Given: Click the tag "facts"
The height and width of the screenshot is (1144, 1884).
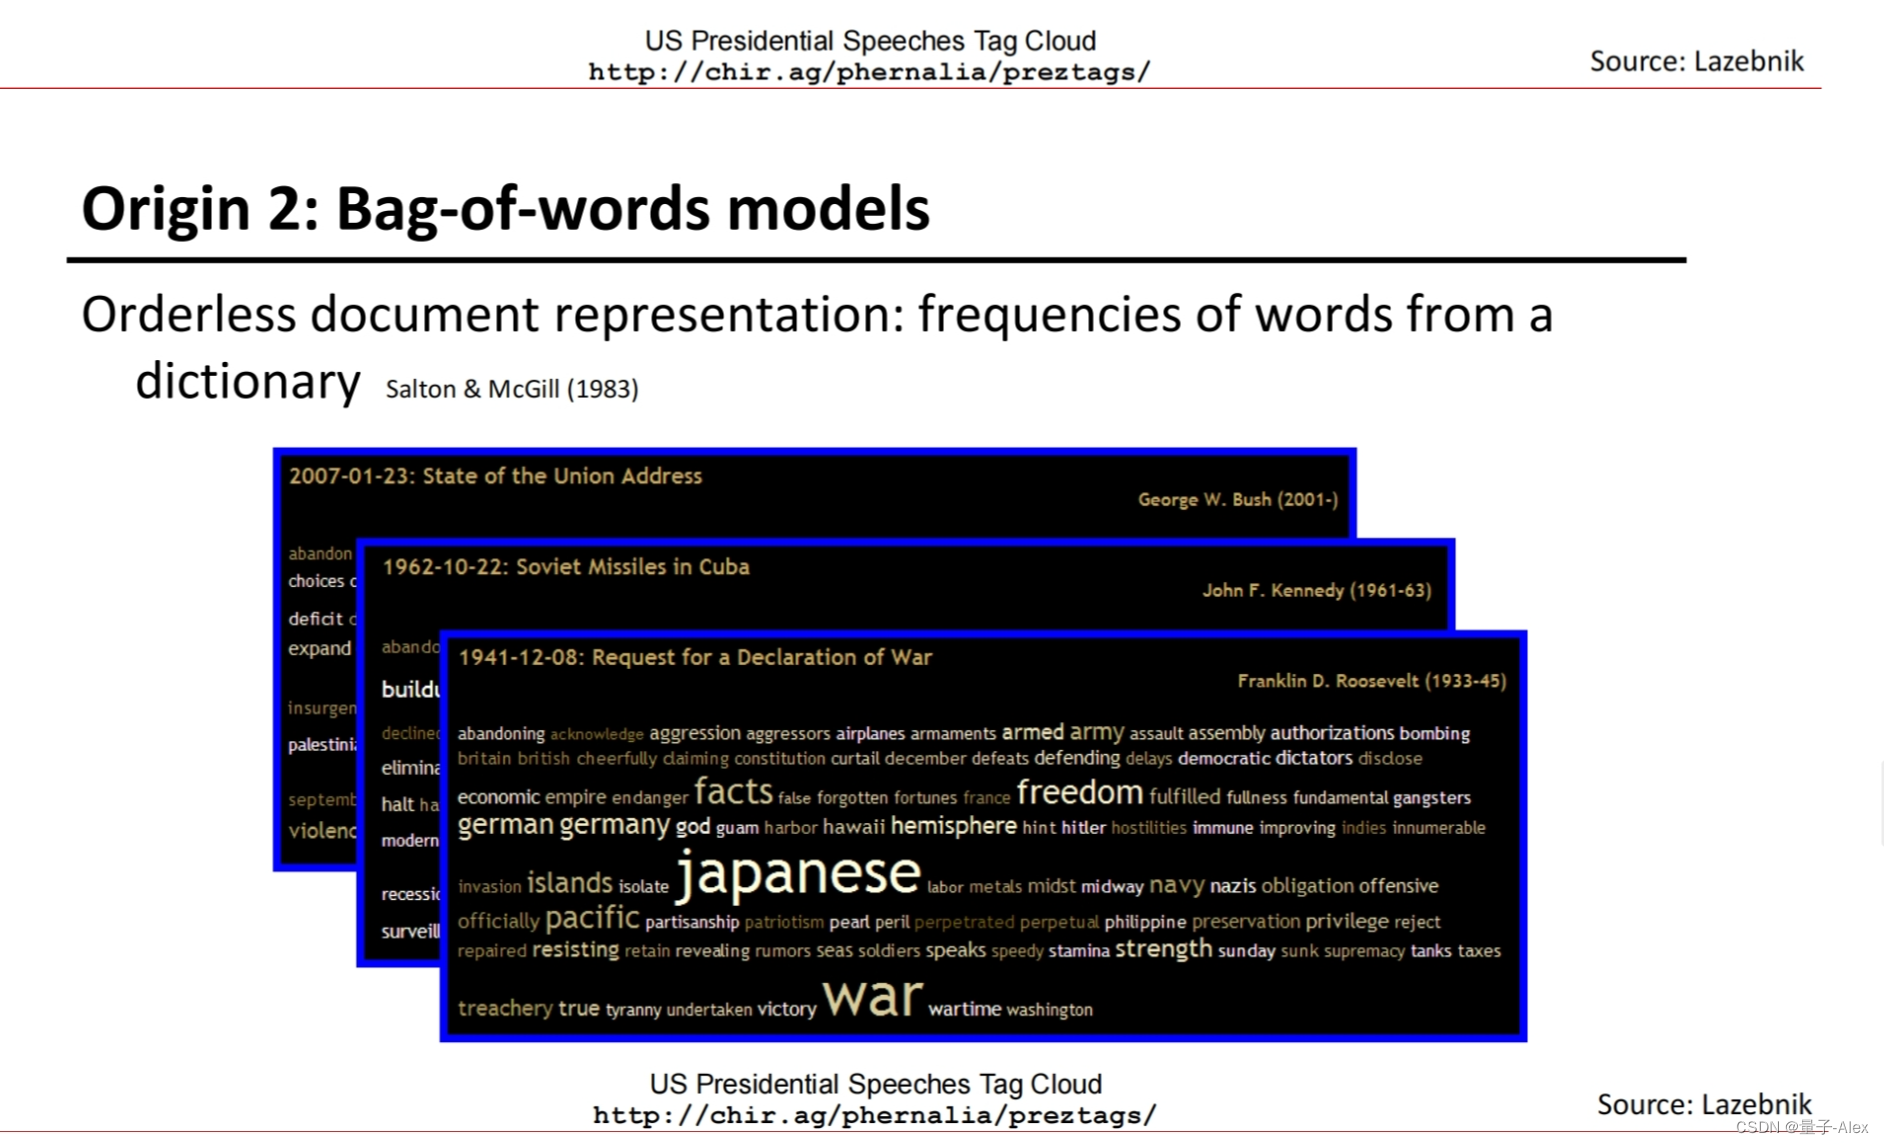Looking at the screenshot, I should (x=733, y=792).
